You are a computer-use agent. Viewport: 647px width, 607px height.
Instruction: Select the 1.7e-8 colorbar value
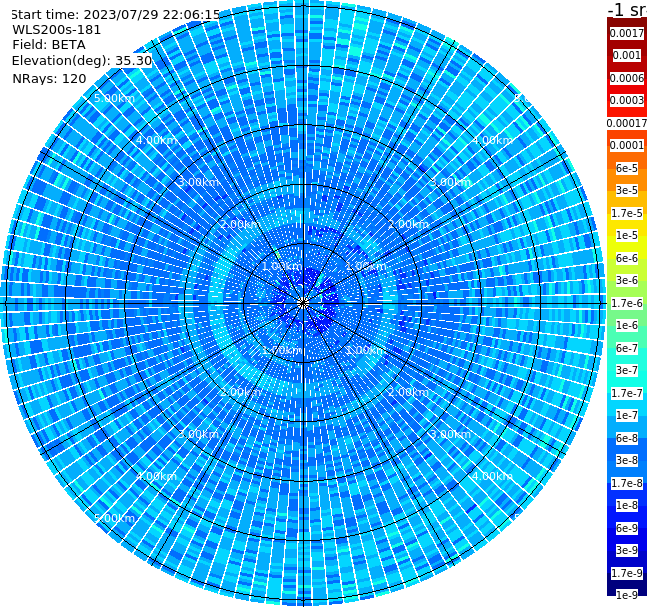pos(627,483)
